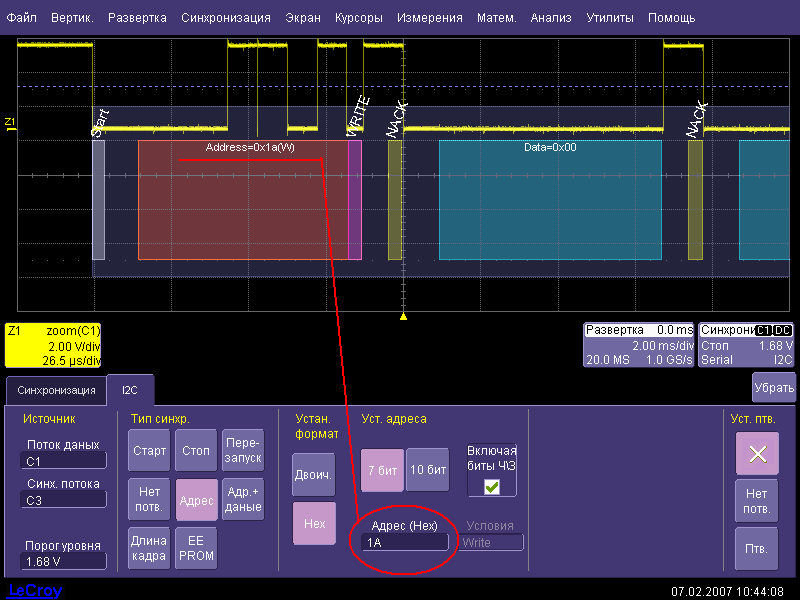Open the Развертка timebase descriptor box
The width and height of the screenshot is (800, 600).
[x=639, y=345]
